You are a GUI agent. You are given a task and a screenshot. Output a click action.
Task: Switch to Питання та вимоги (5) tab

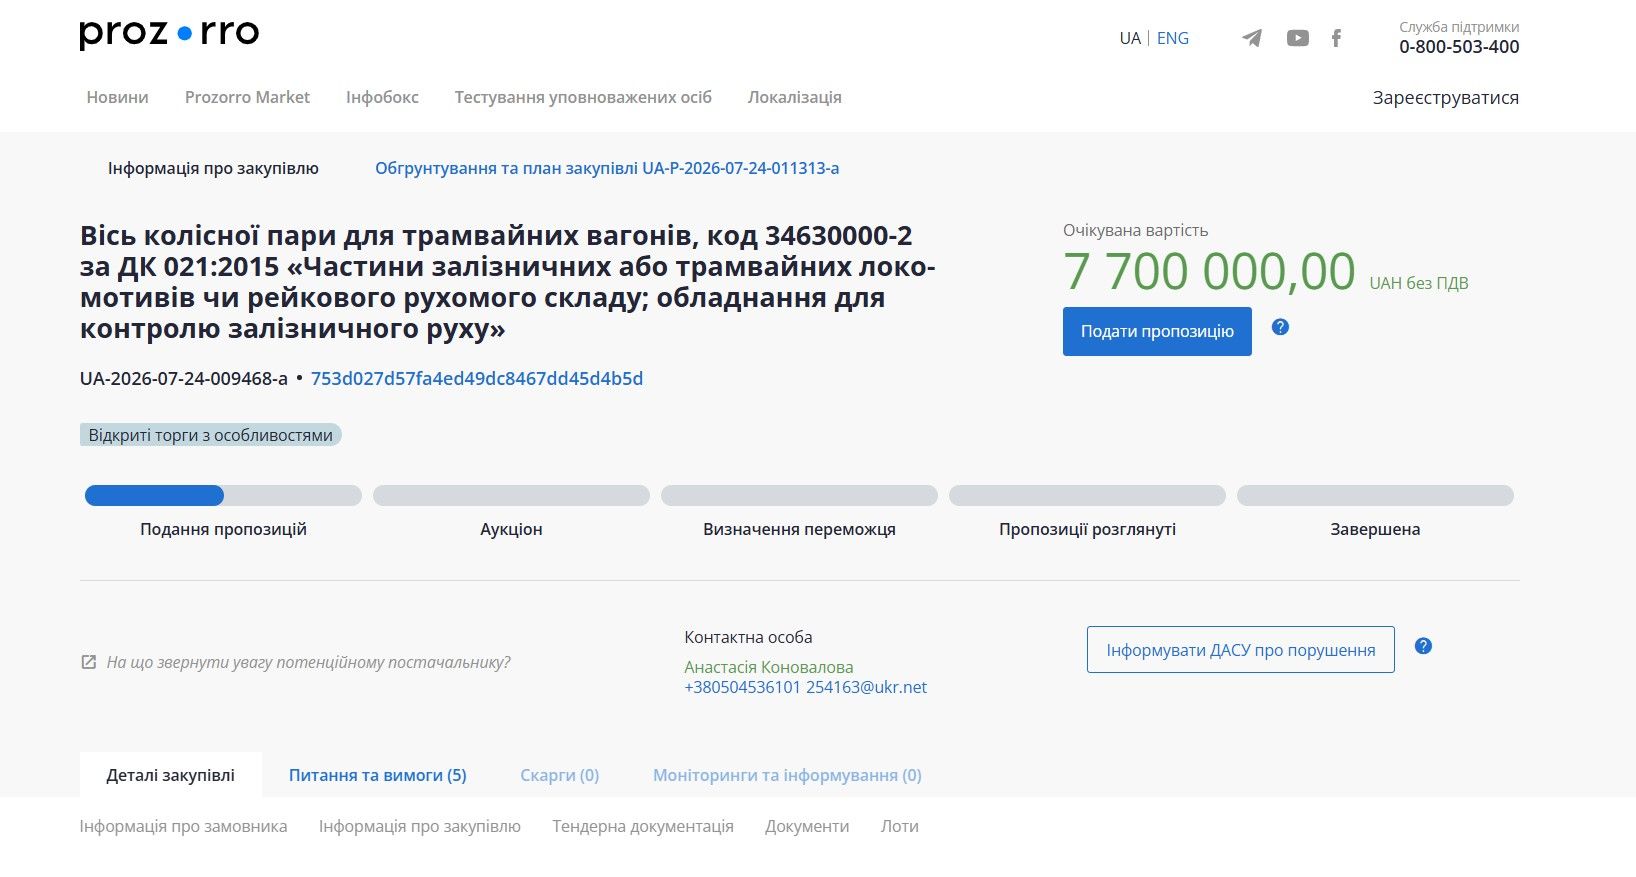(x=378, y=775)
